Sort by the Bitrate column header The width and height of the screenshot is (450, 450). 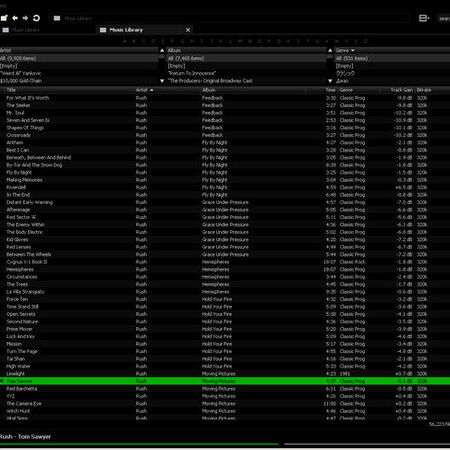click(424, 90)
